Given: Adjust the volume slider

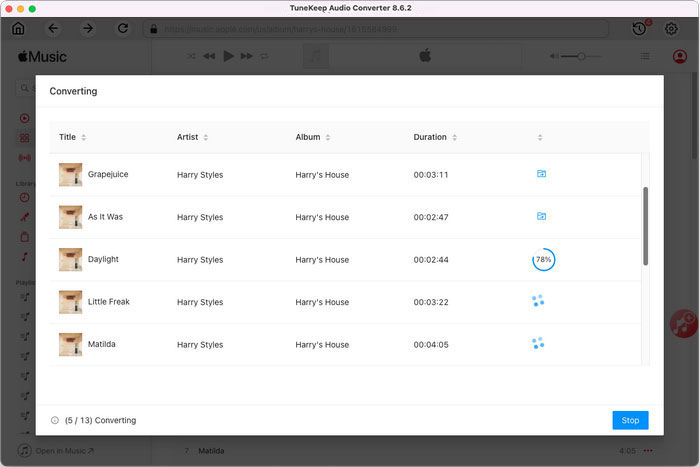Looking at the screenshot, I should [581, 56].
